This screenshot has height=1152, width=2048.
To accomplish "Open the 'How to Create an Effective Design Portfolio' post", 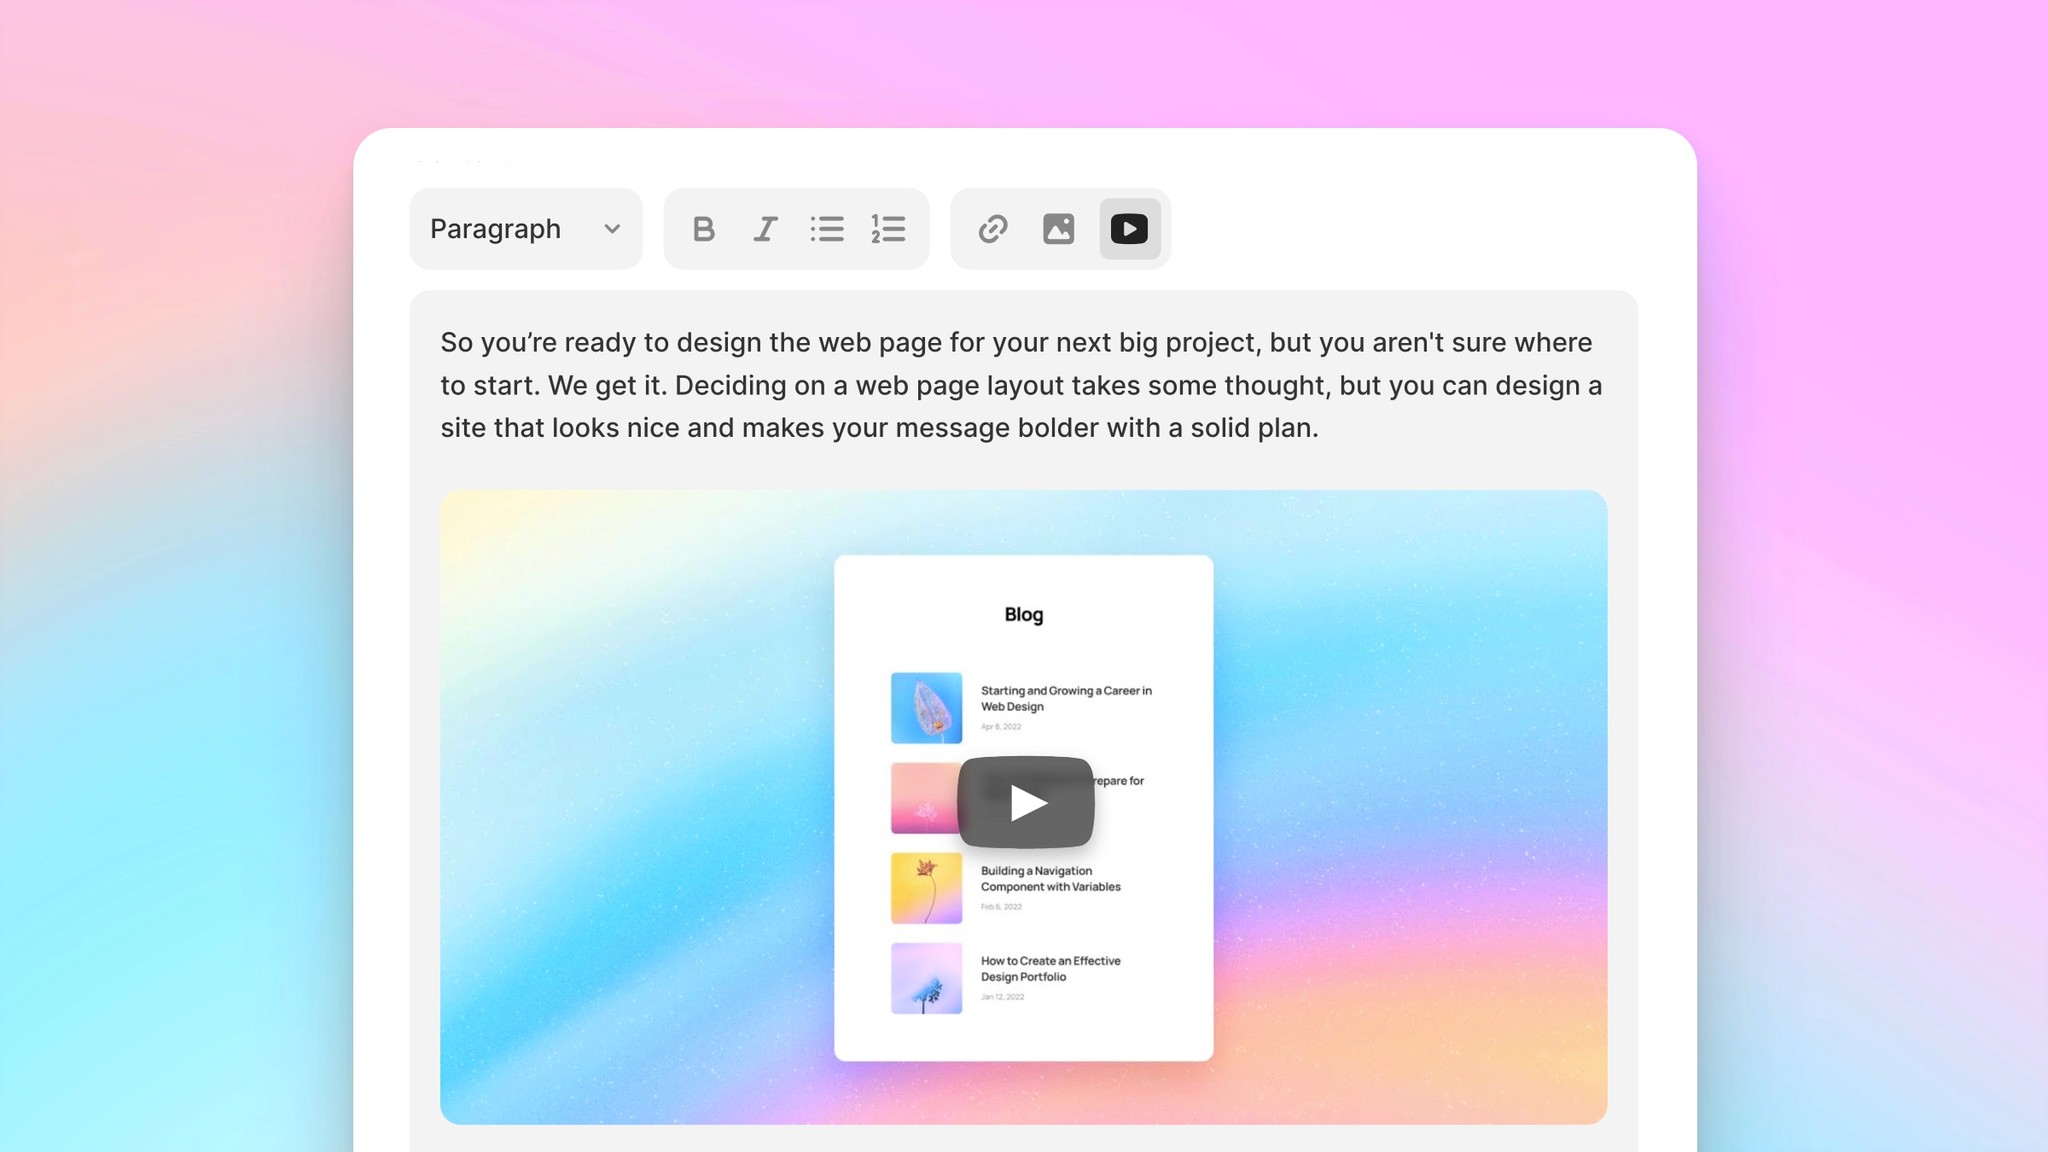I will pos(1049,969).
